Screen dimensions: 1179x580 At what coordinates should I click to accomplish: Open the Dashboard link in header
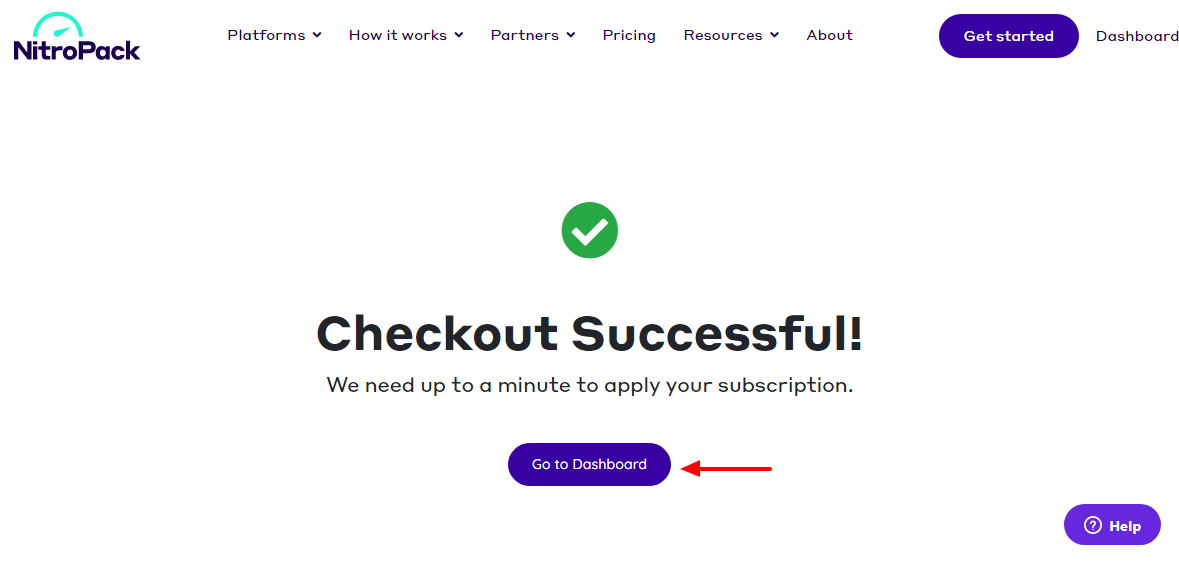coord(1137,36)
